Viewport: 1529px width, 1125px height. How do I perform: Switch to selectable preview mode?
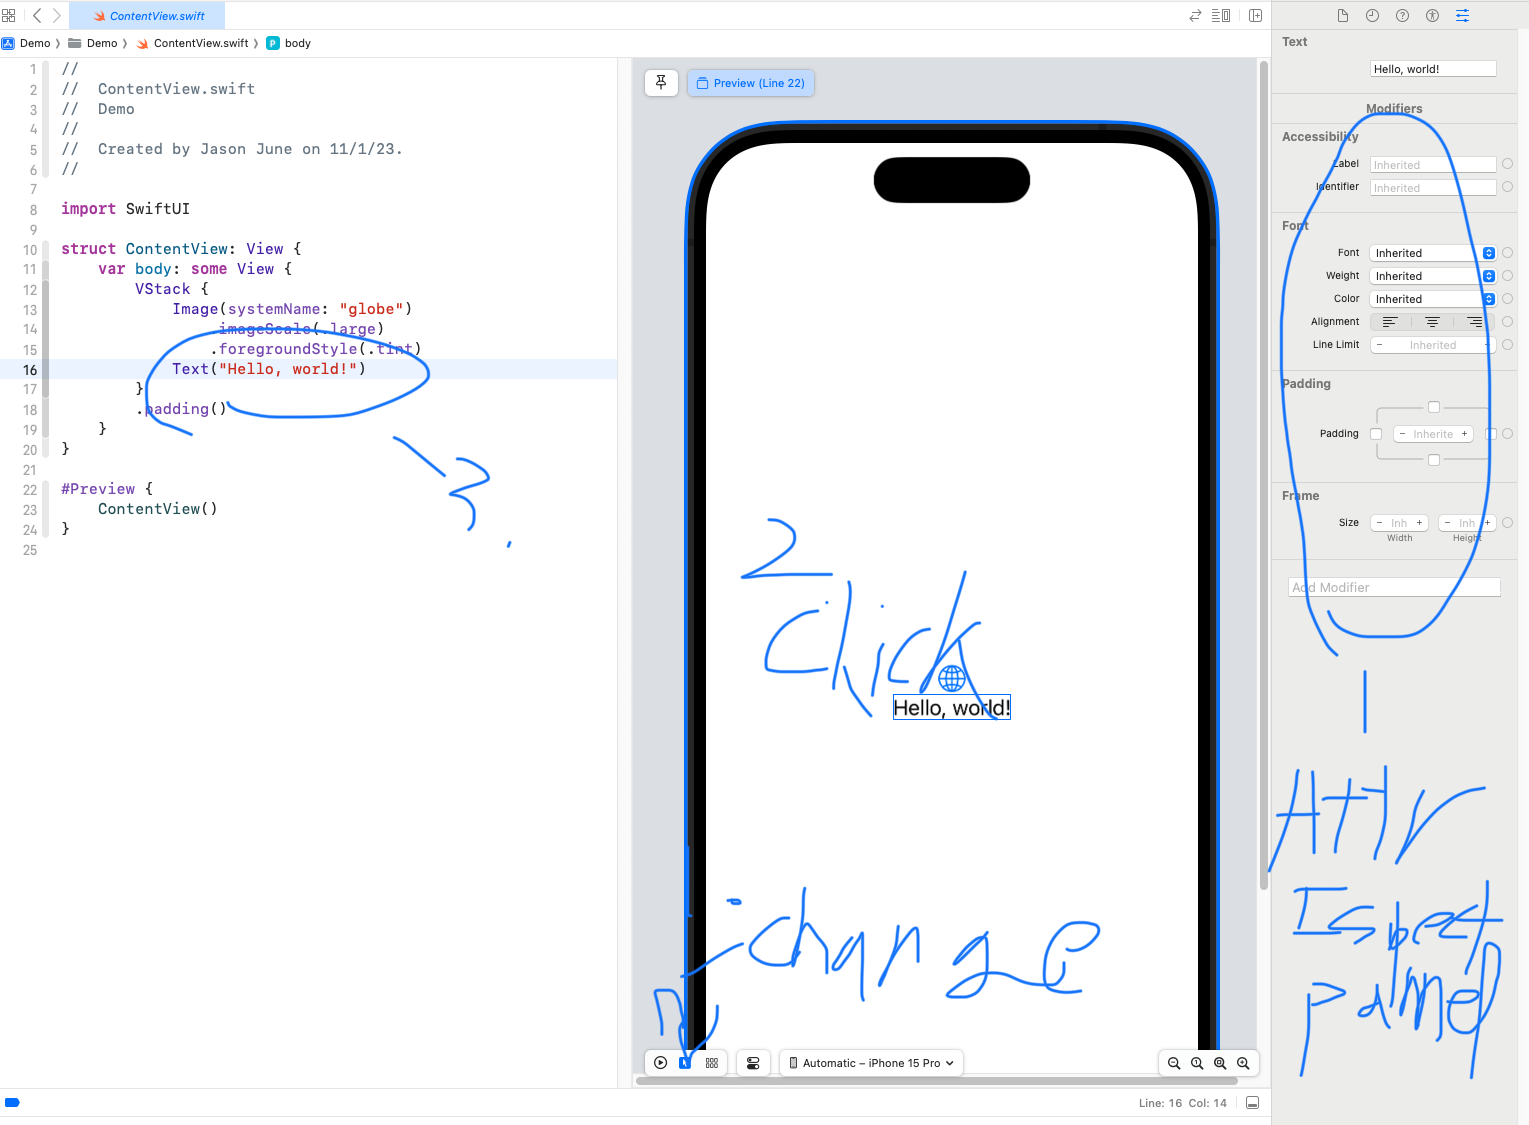pyautogui.click(x=684, y=1062)
